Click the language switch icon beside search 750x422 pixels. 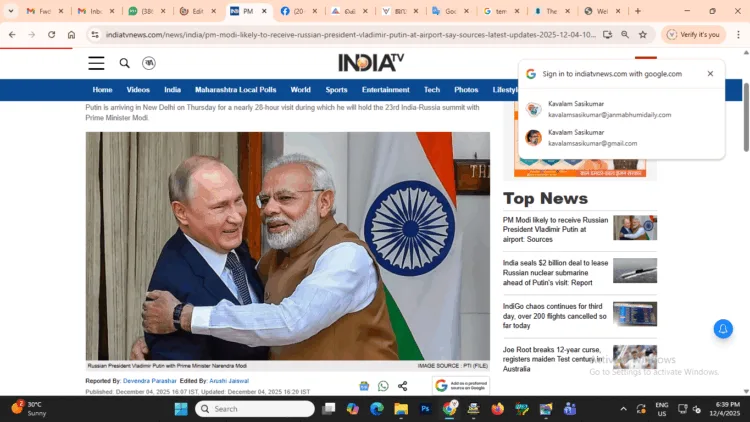(x=149, y=63)
